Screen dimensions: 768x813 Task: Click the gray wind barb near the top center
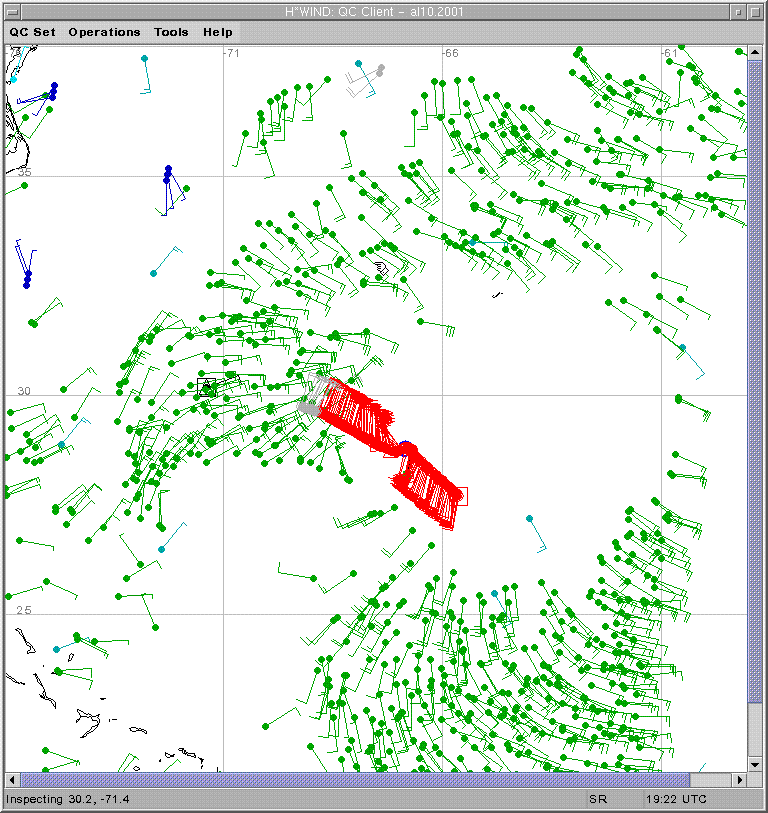click(x=379, y=70)
